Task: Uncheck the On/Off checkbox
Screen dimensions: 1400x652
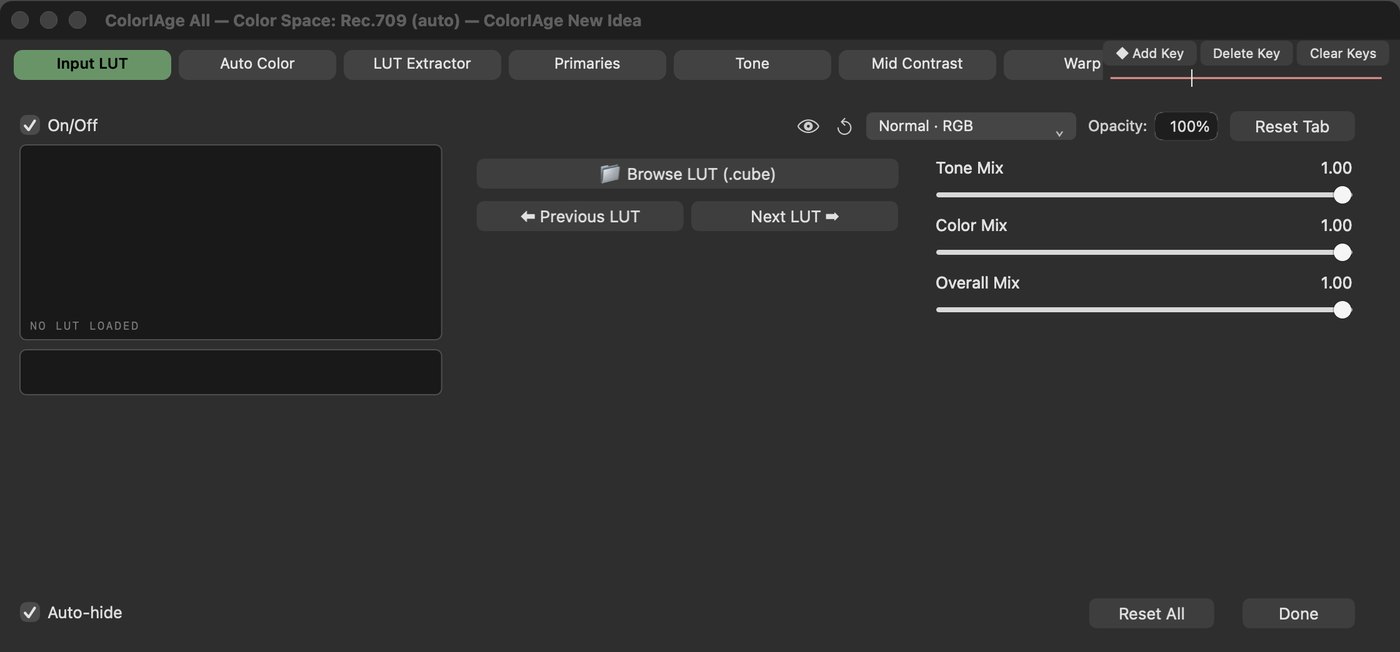Action: 30,125
